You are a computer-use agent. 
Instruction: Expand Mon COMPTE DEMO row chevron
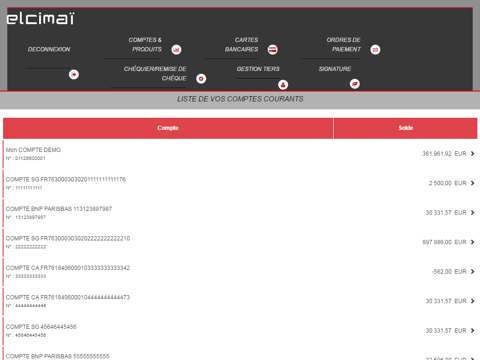472,154
